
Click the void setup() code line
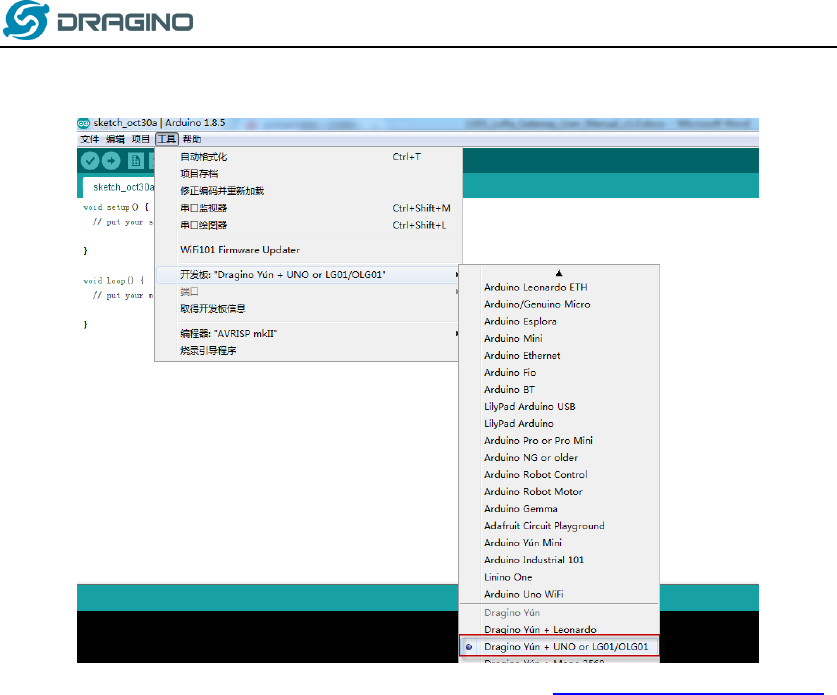[116, 207]
